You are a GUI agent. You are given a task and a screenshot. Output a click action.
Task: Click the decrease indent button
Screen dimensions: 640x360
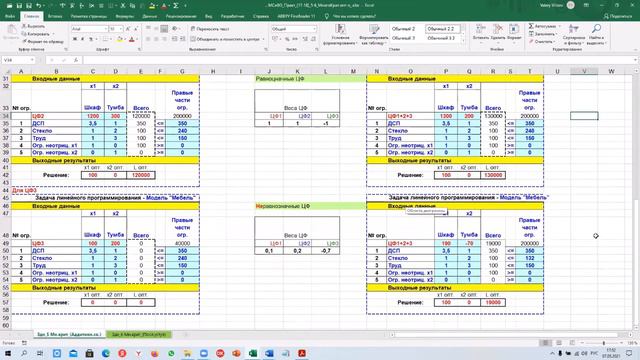[174, 39]
